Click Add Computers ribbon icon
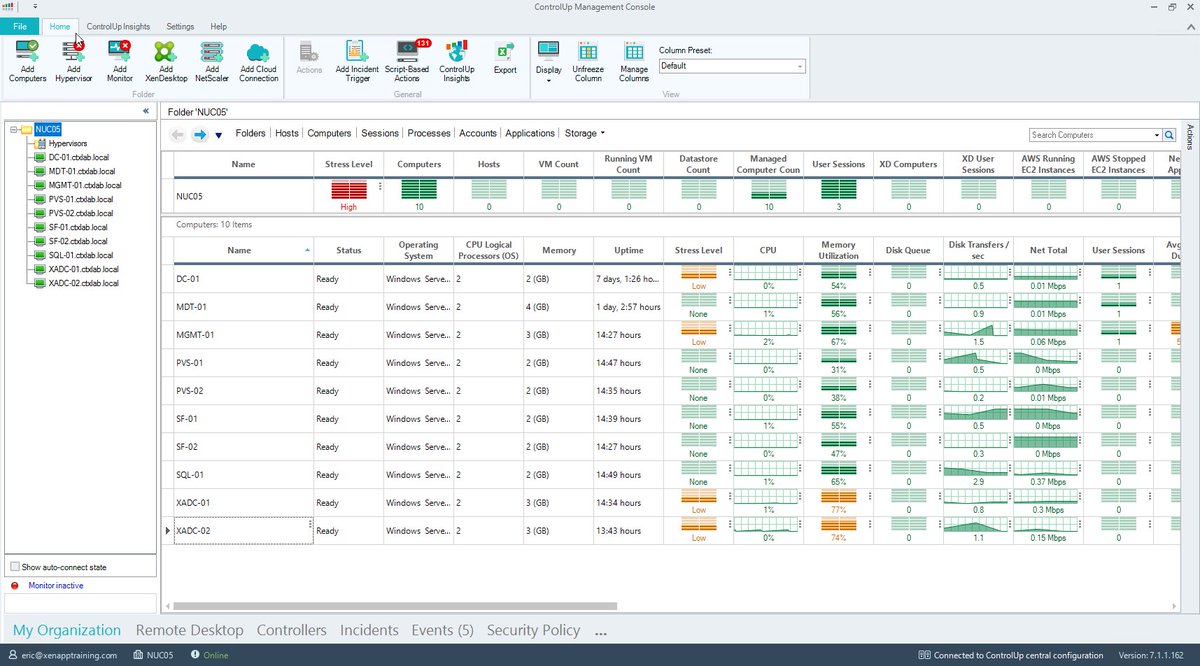 [27, 51]
